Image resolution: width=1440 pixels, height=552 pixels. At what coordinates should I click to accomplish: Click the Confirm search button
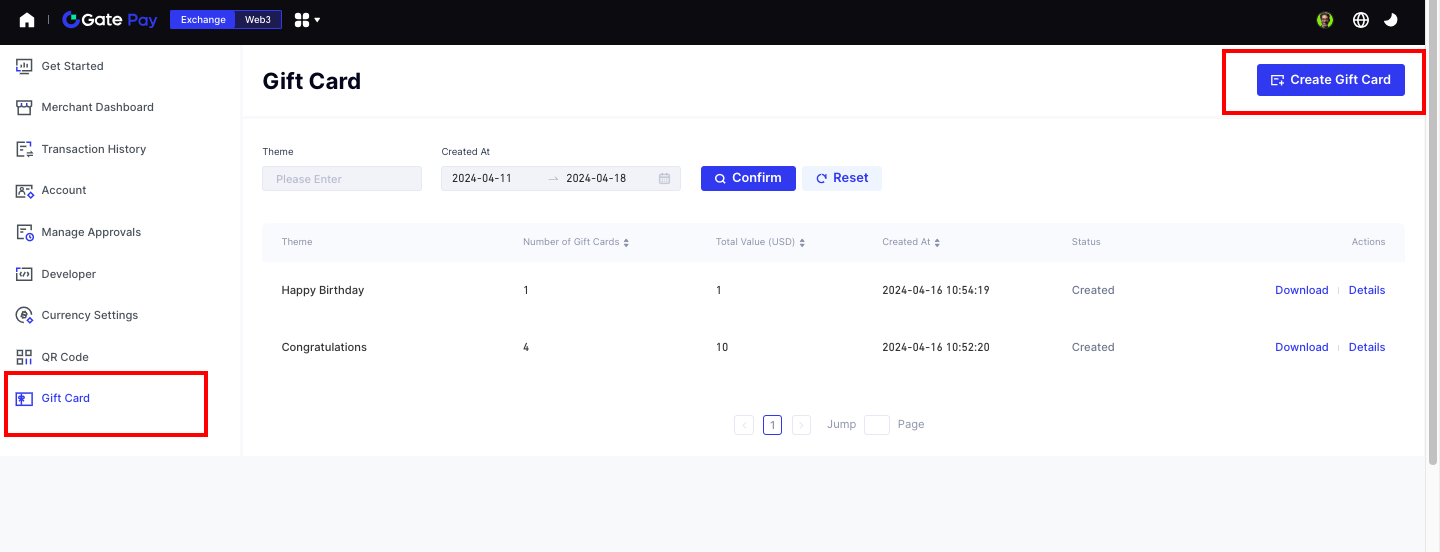748,178
